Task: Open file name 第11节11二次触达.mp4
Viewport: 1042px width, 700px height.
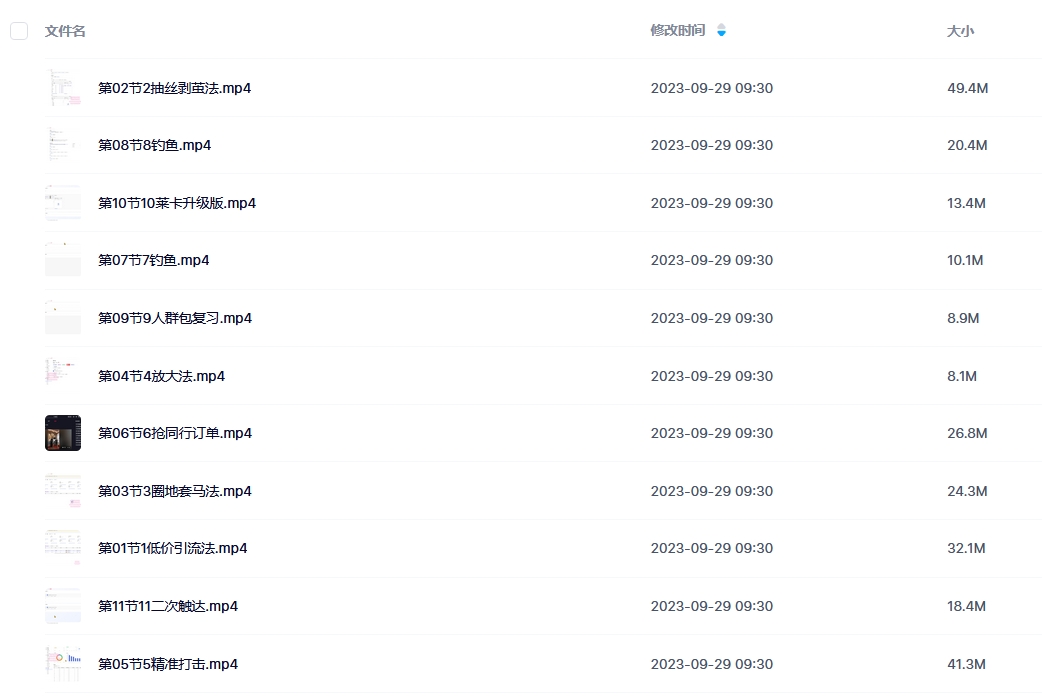Action: (x=168, y=606)
